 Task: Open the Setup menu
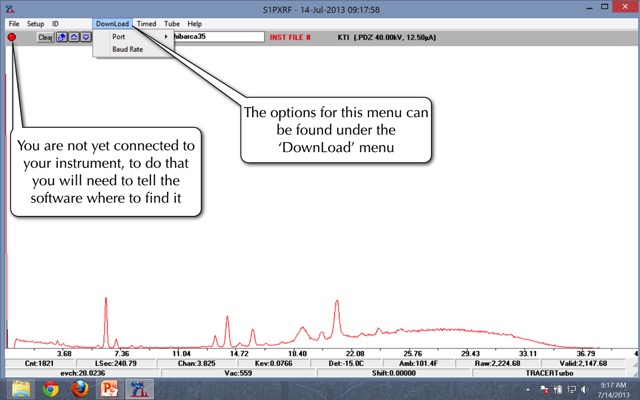[35, 22]
